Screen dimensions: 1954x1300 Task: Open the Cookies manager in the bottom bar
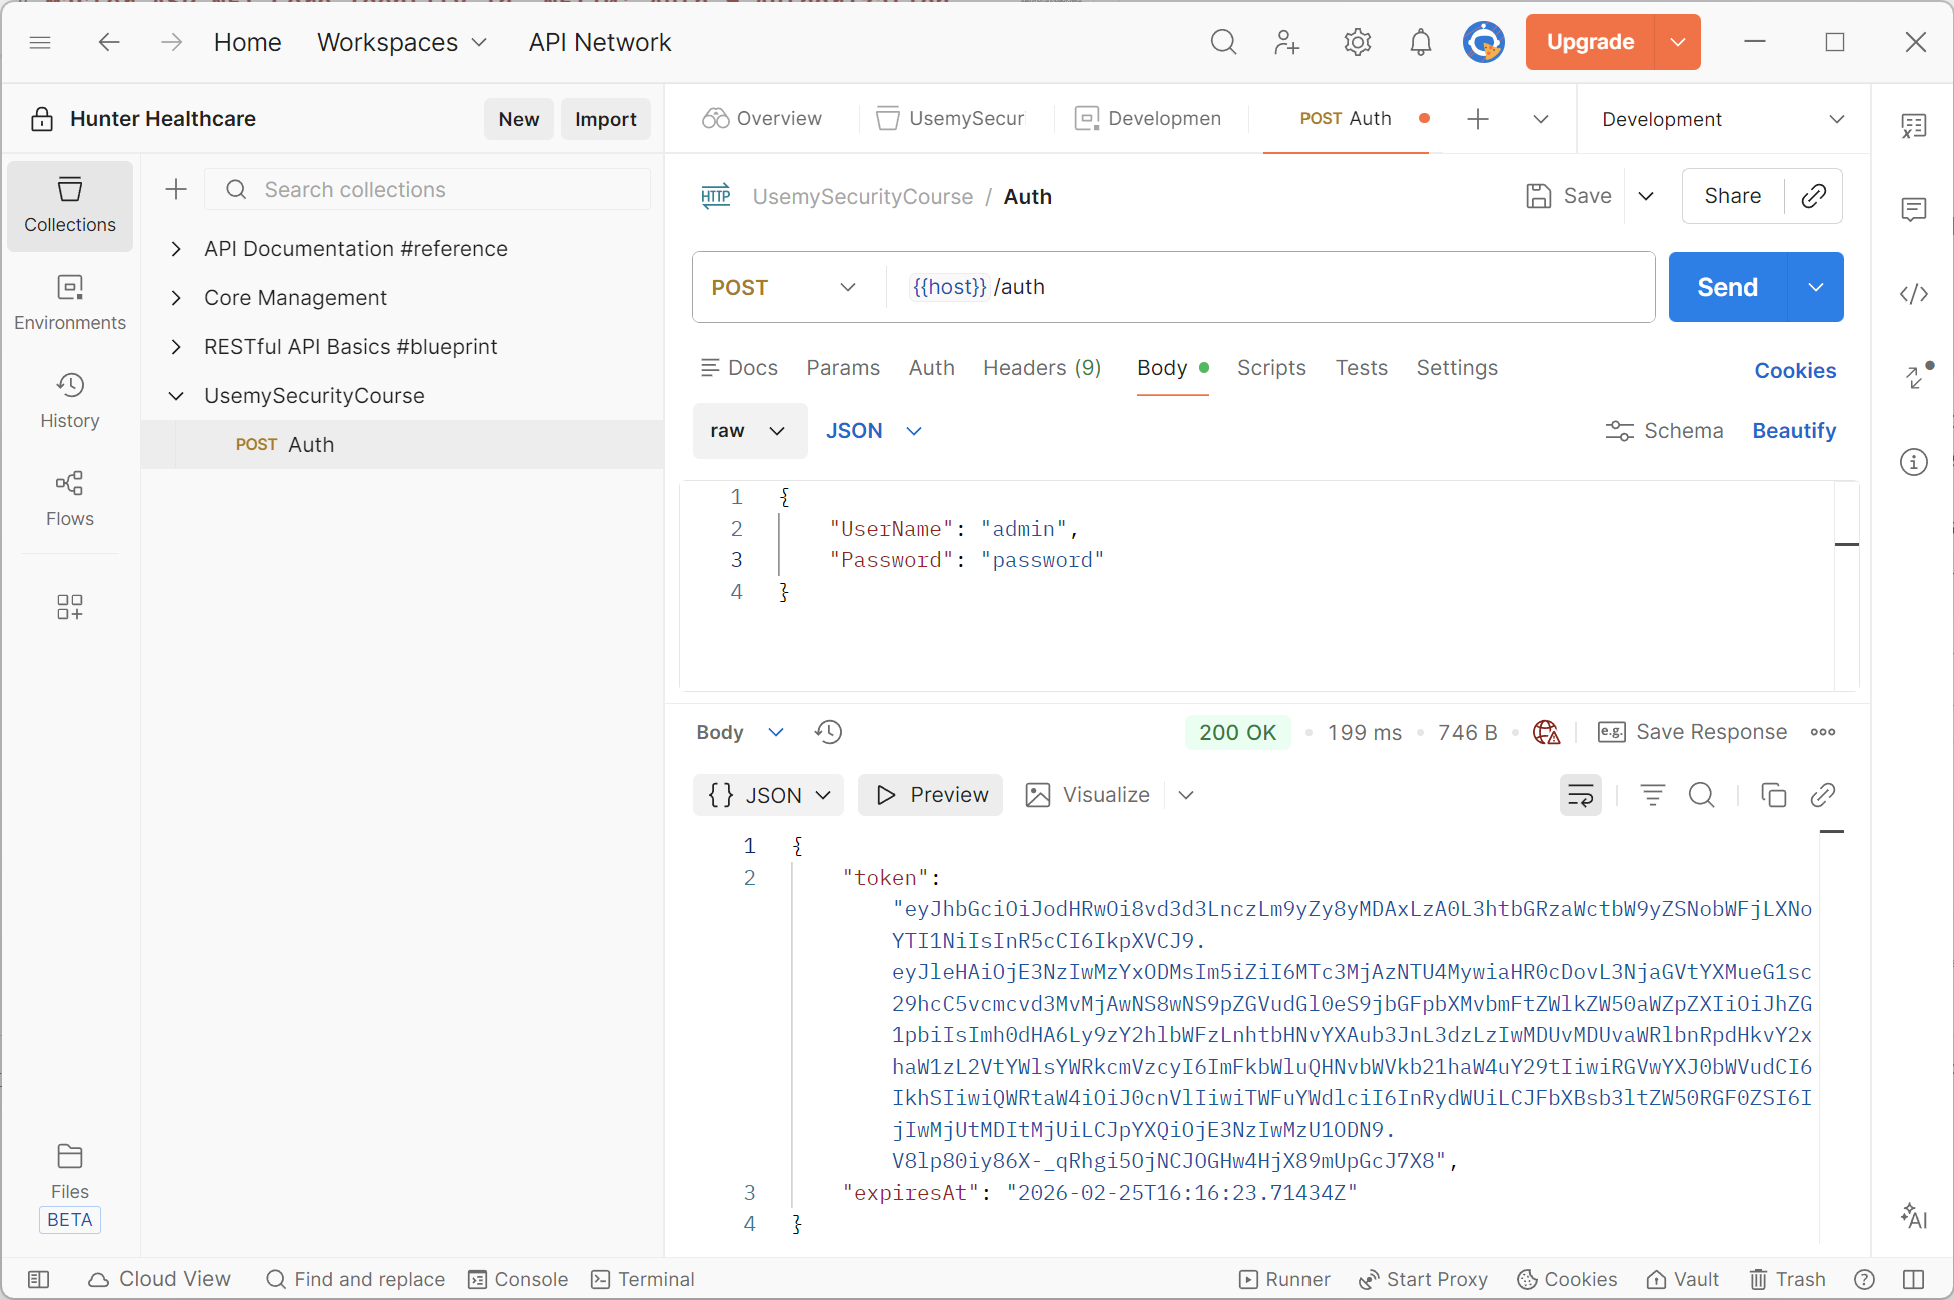click(x=1566, y=1279)
